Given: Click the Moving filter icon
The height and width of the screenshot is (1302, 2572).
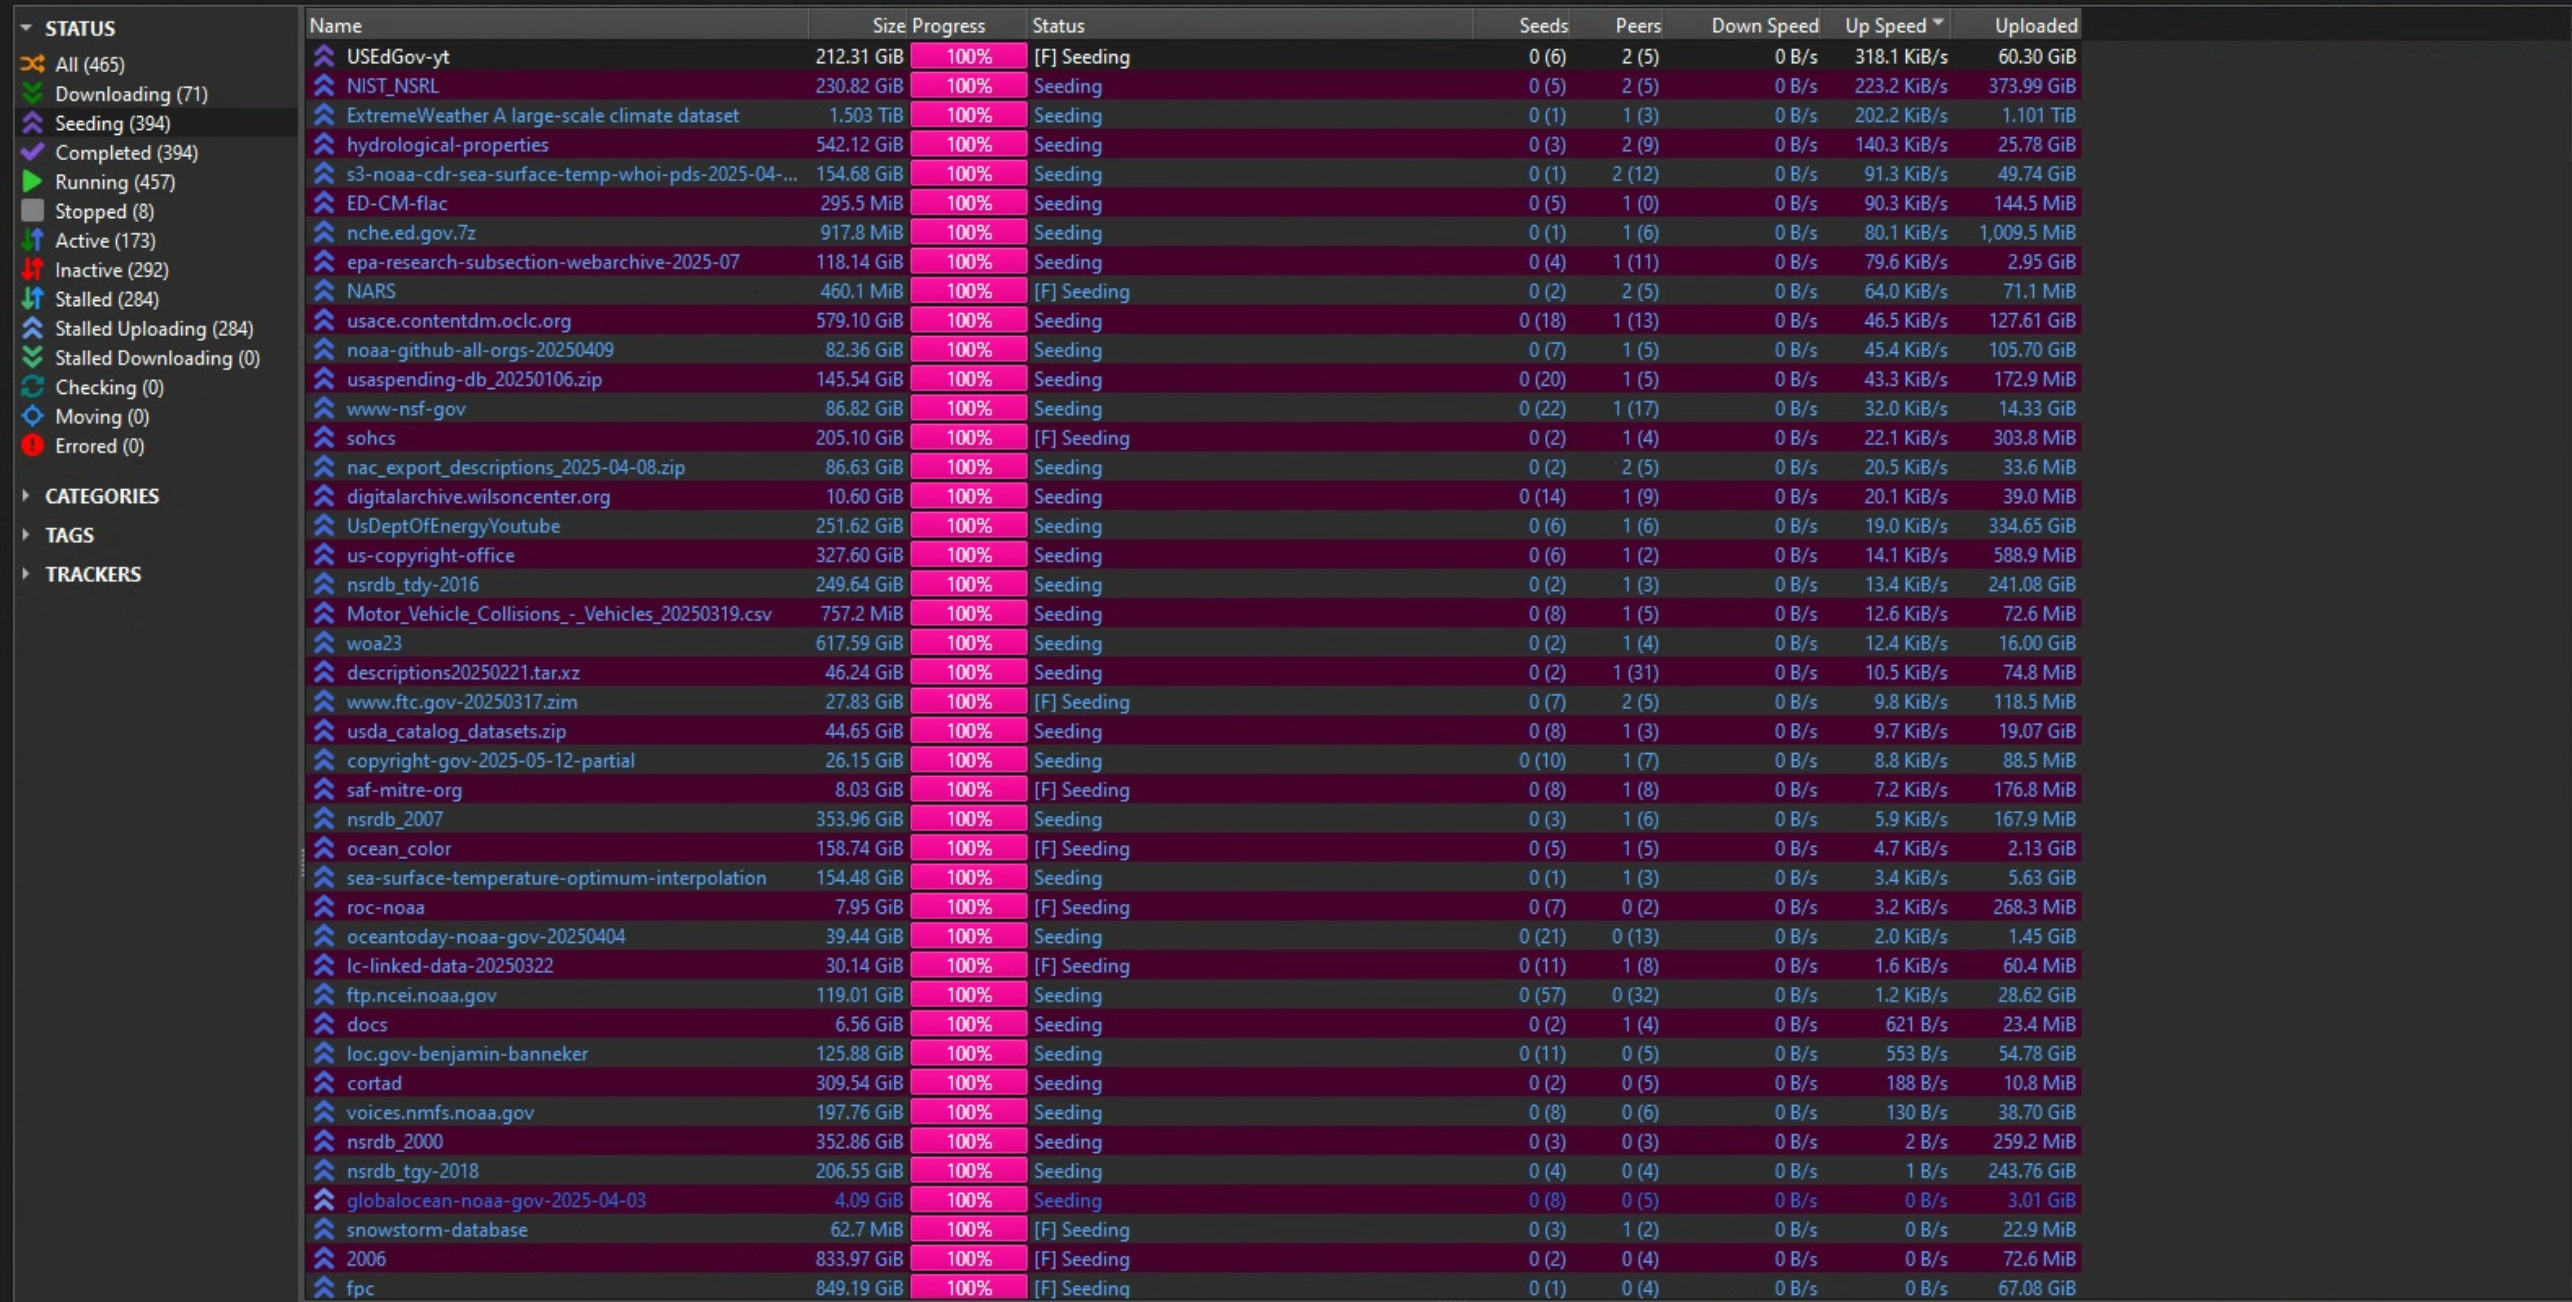Looking at the screenshot, I should (32, 416).
